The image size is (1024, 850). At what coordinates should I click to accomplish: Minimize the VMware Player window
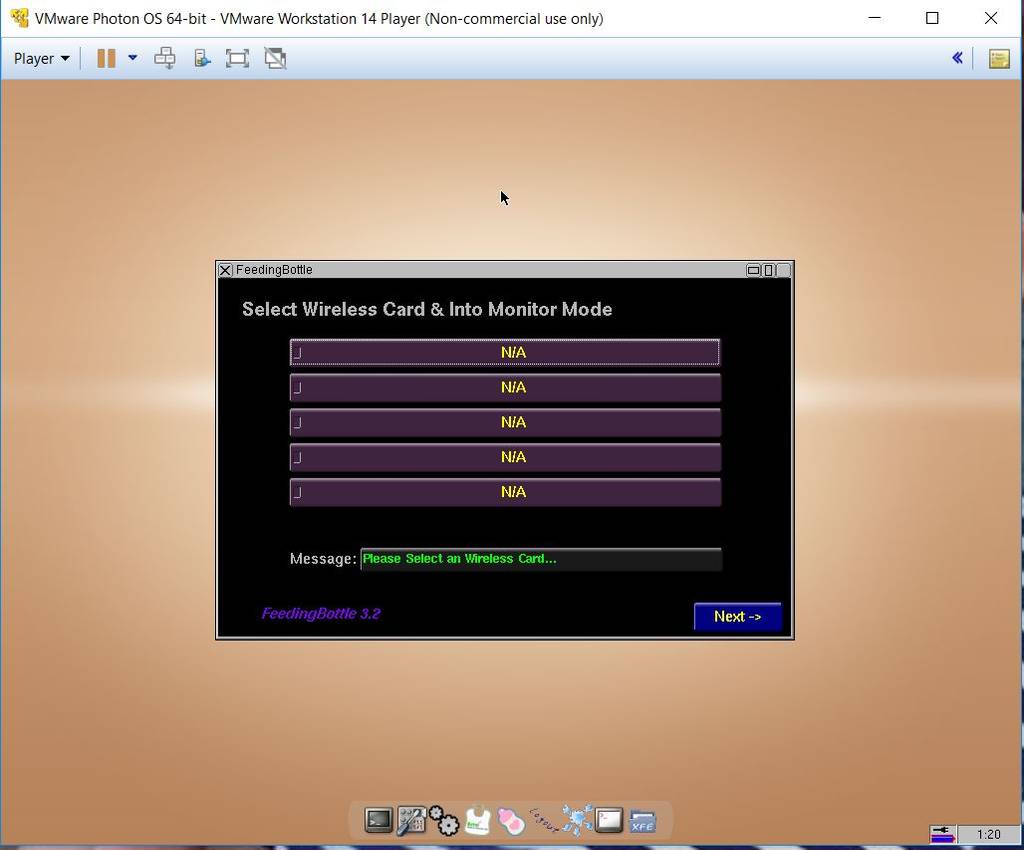click(874, 18)
